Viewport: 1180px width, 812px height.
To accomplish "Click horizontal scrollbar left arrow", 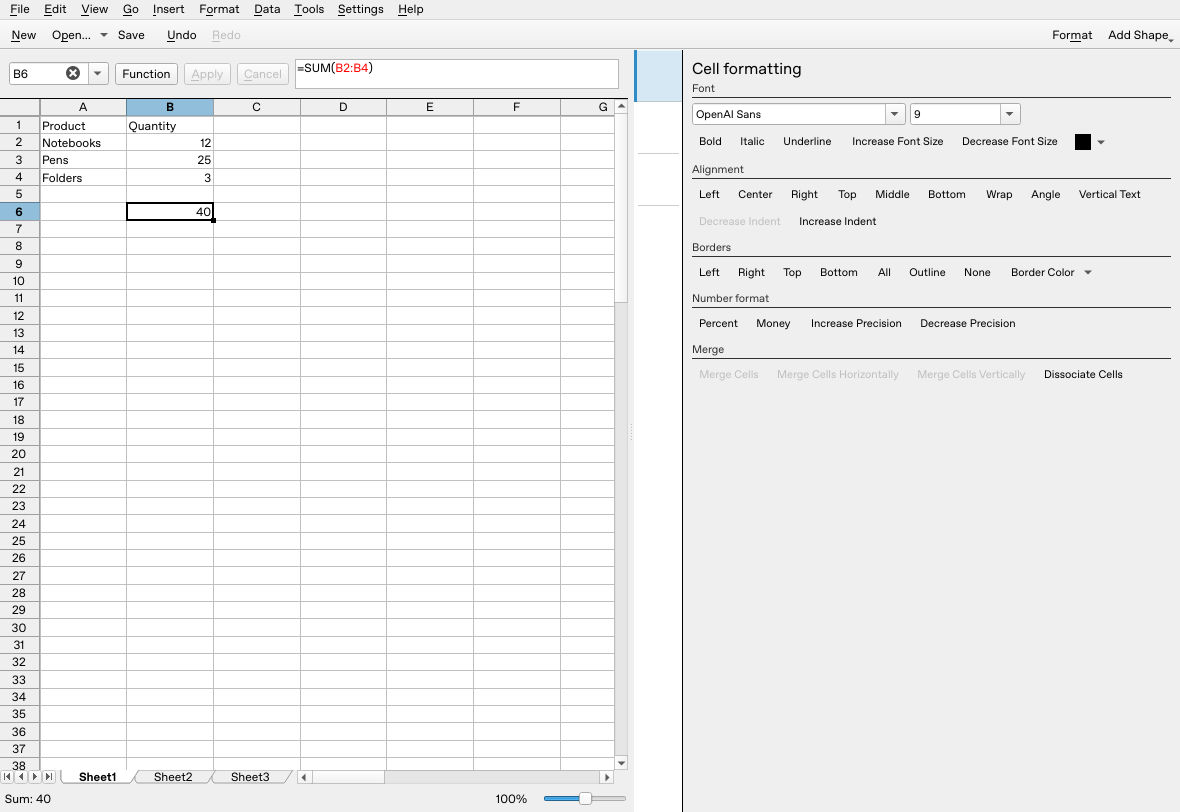I will pyautogui.click(x=303, y=777).
